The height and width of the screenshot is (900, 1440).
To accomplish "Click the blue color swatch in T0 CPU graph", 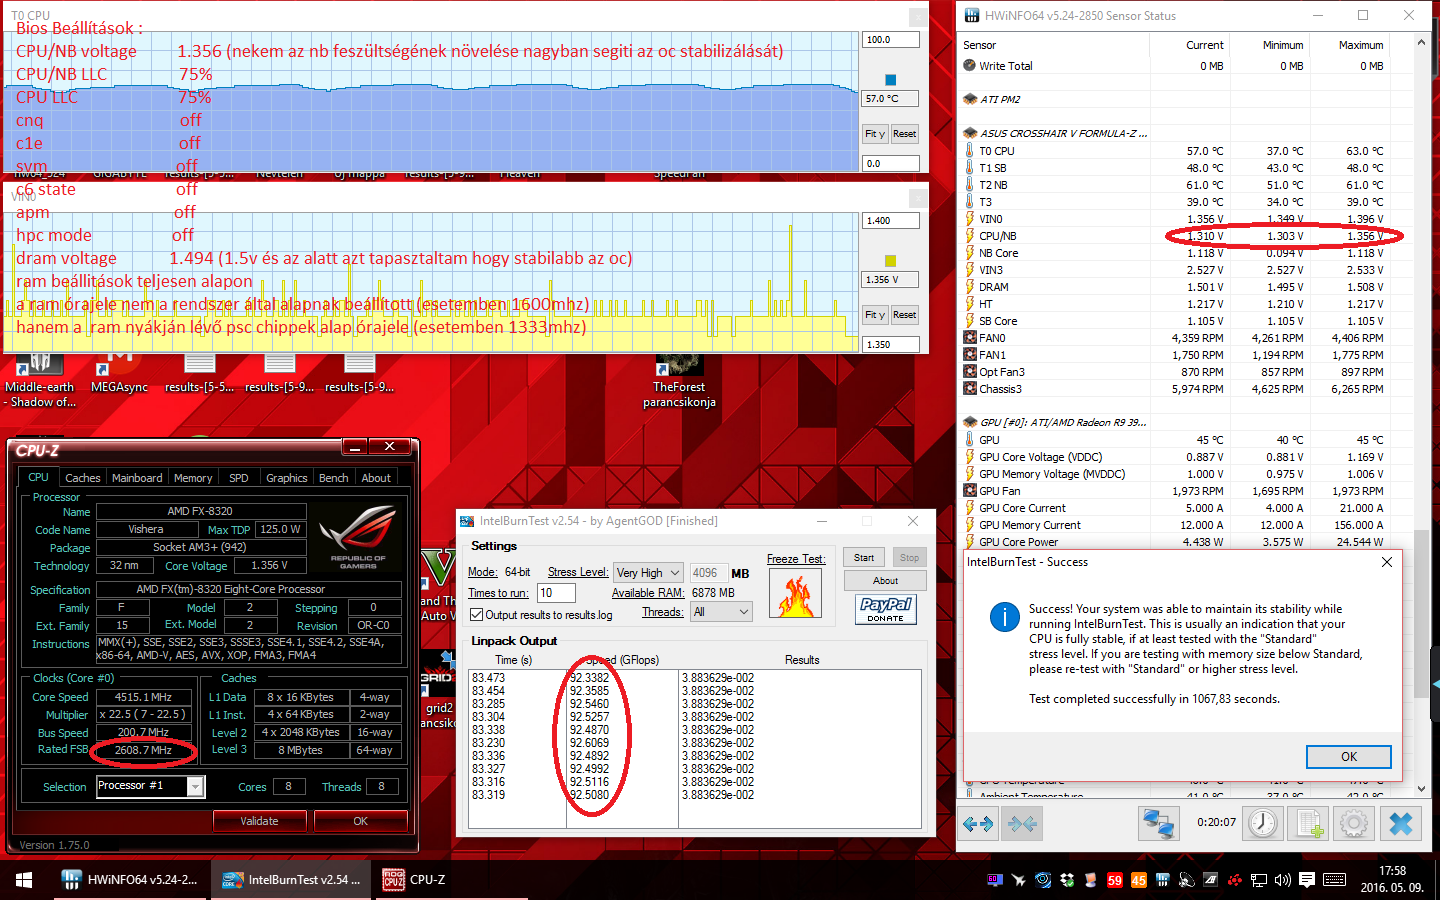I will pos(891,80).
